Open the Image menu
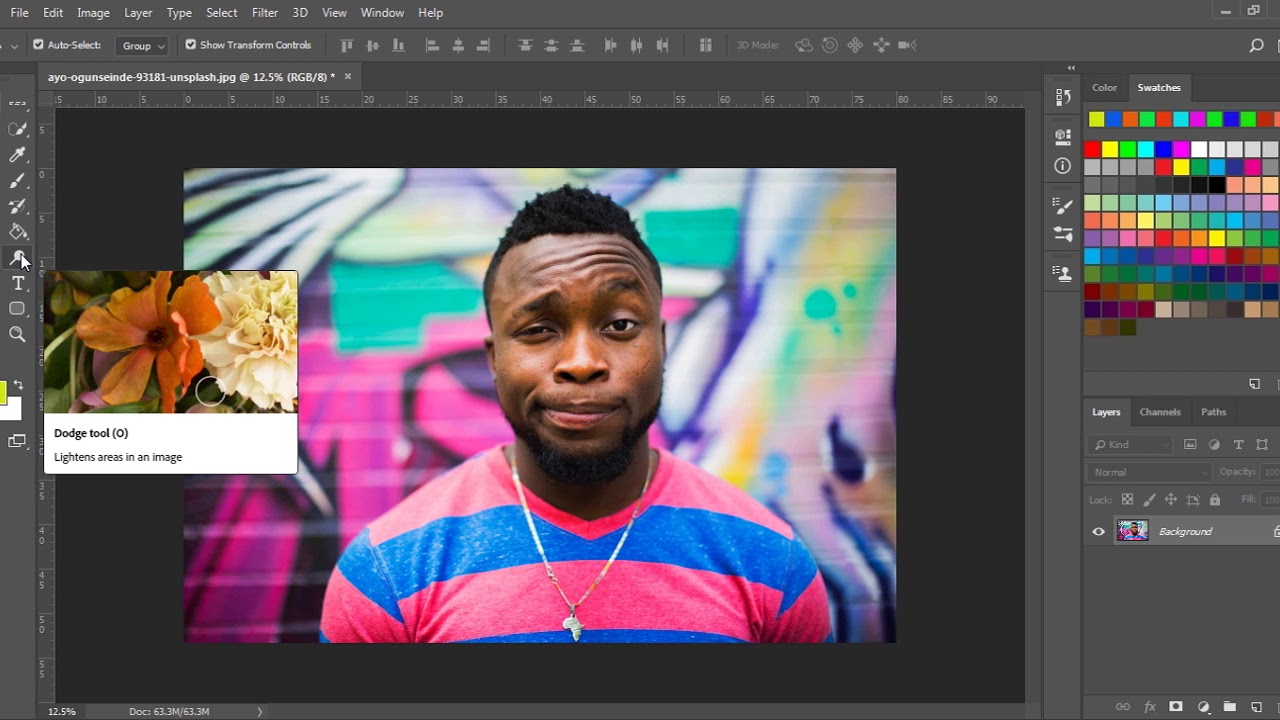 click(x=93, y=13)
